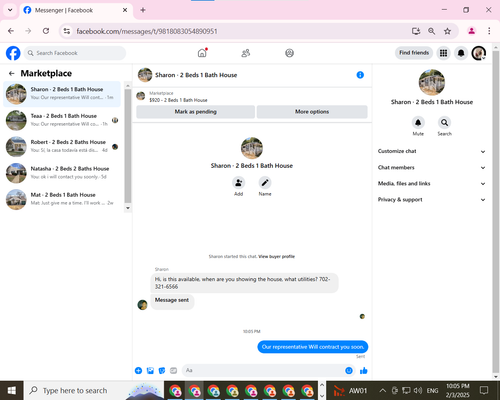Open Chrome three-dot menu
The height and width of the screenshot is (400, 500).
pos(489,31)
